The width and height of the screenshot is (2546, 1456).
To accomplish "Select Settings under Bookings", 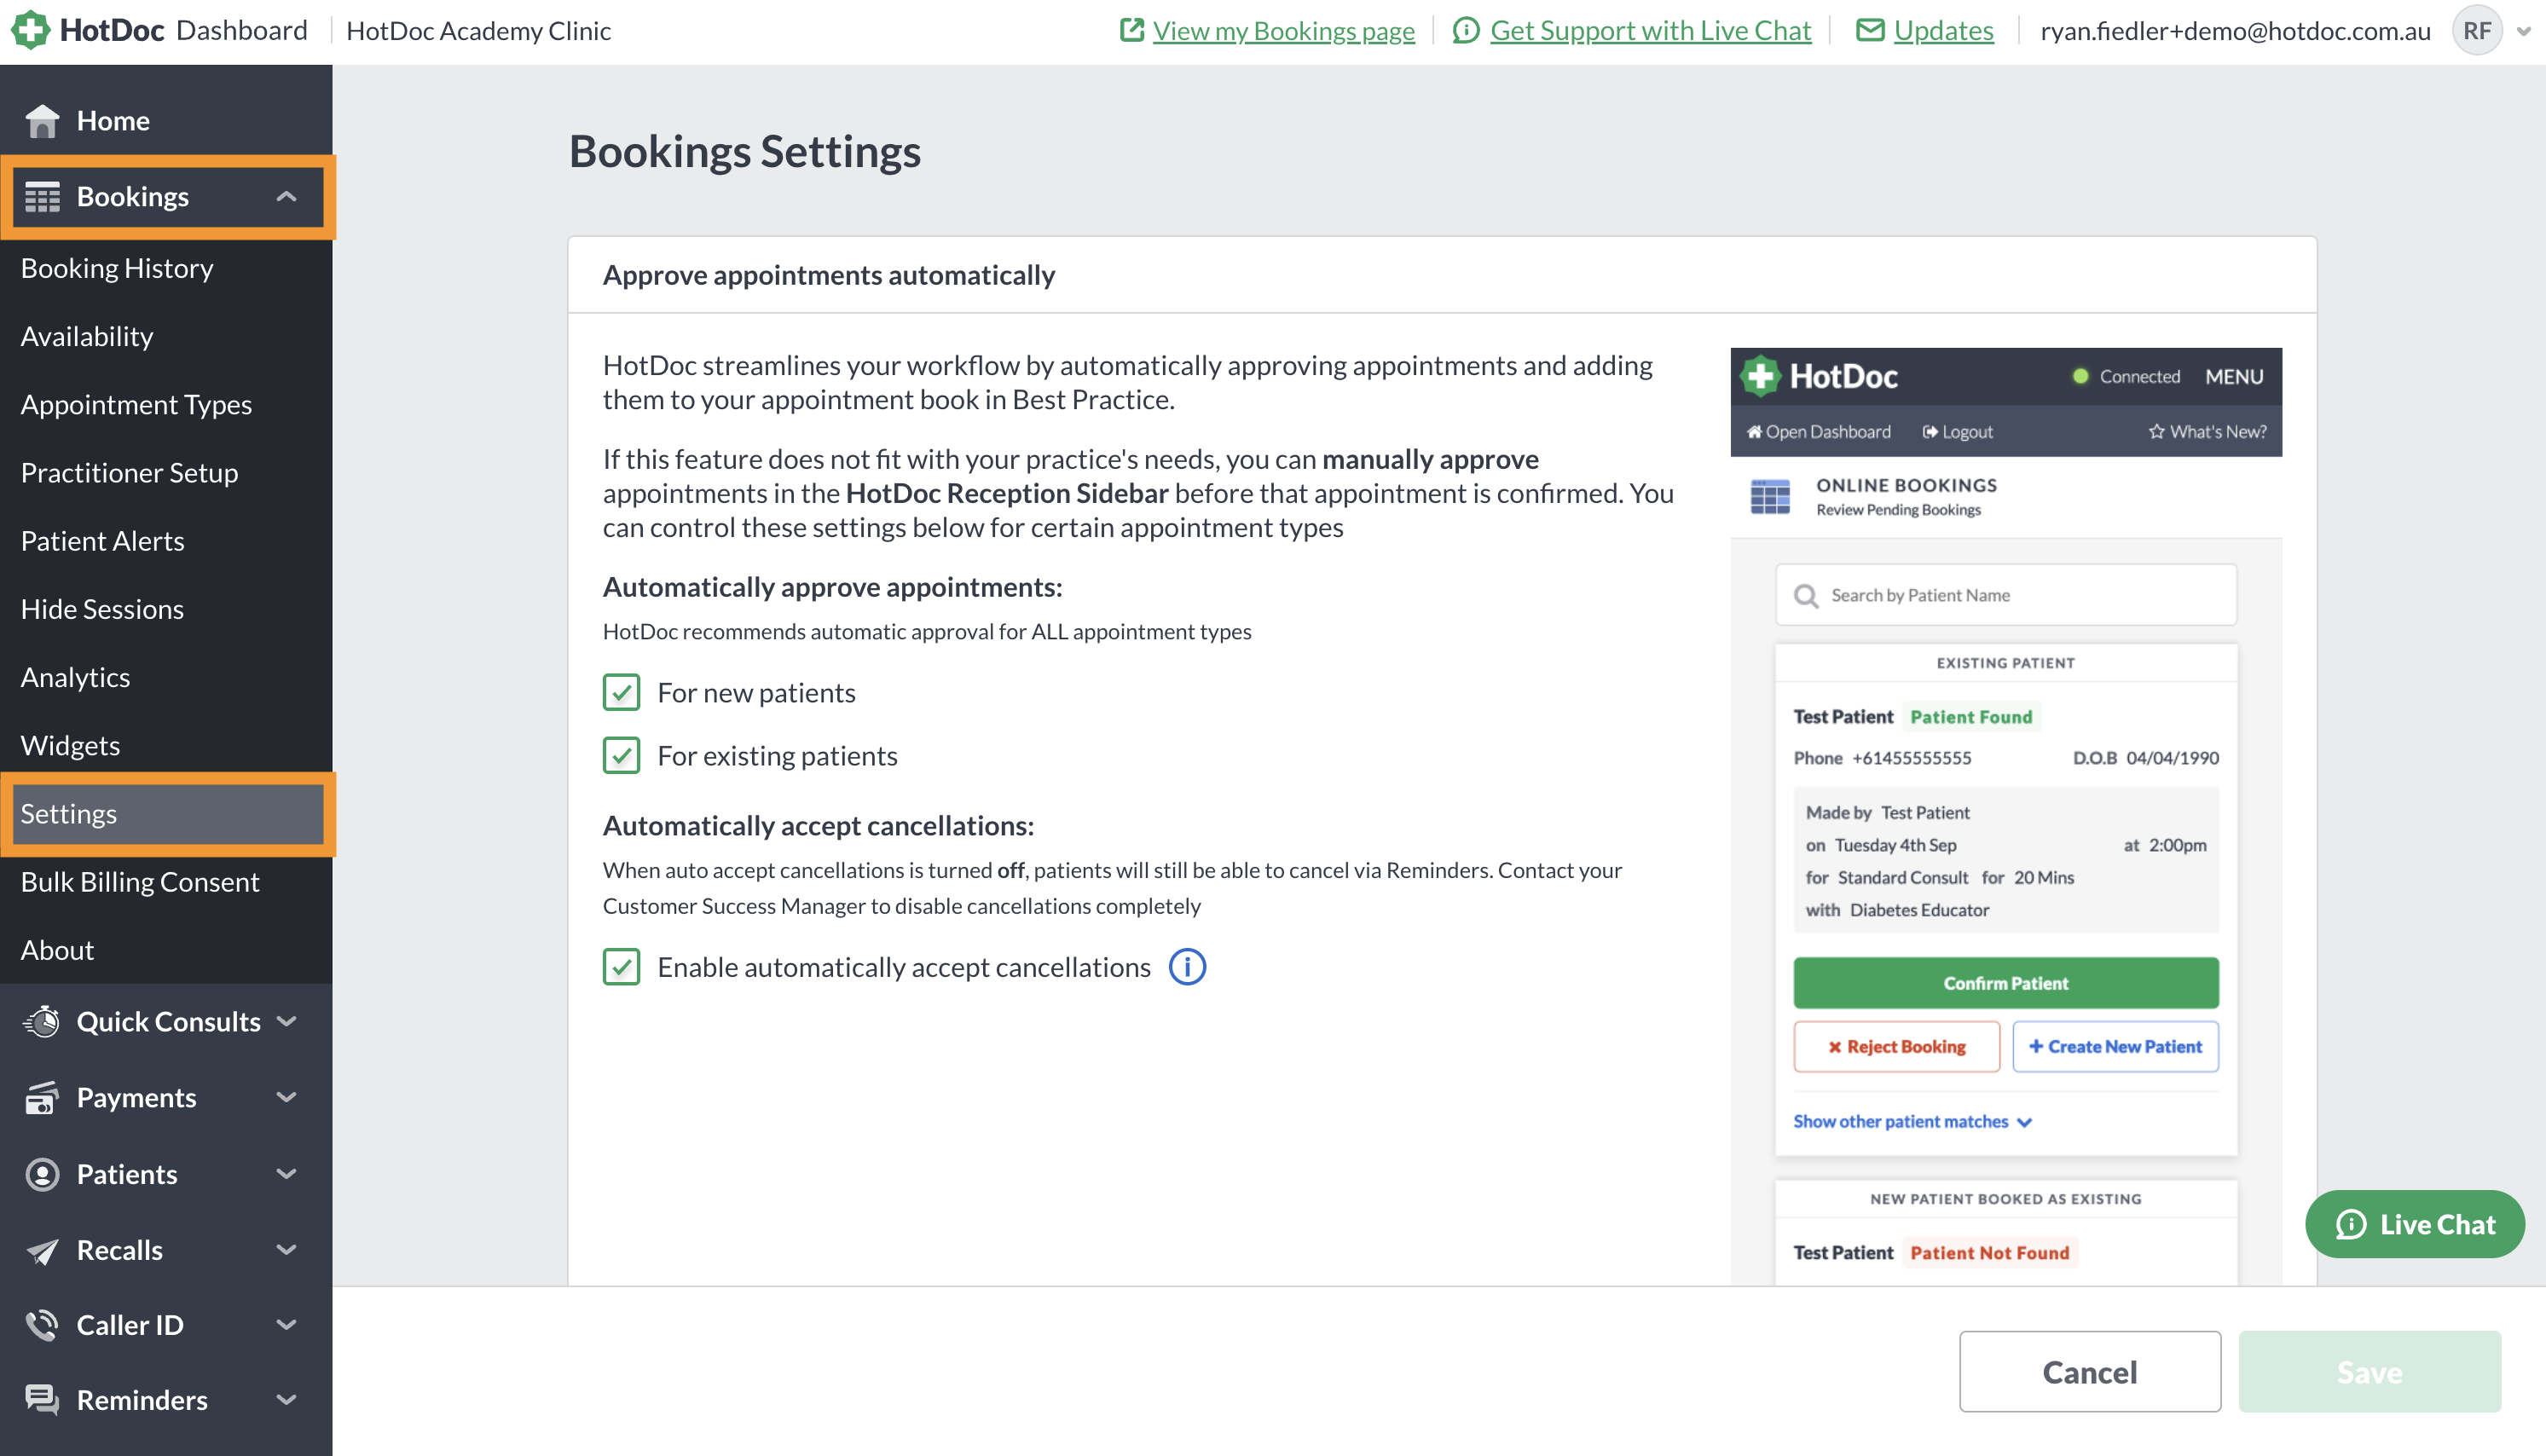I will (166, 814).
